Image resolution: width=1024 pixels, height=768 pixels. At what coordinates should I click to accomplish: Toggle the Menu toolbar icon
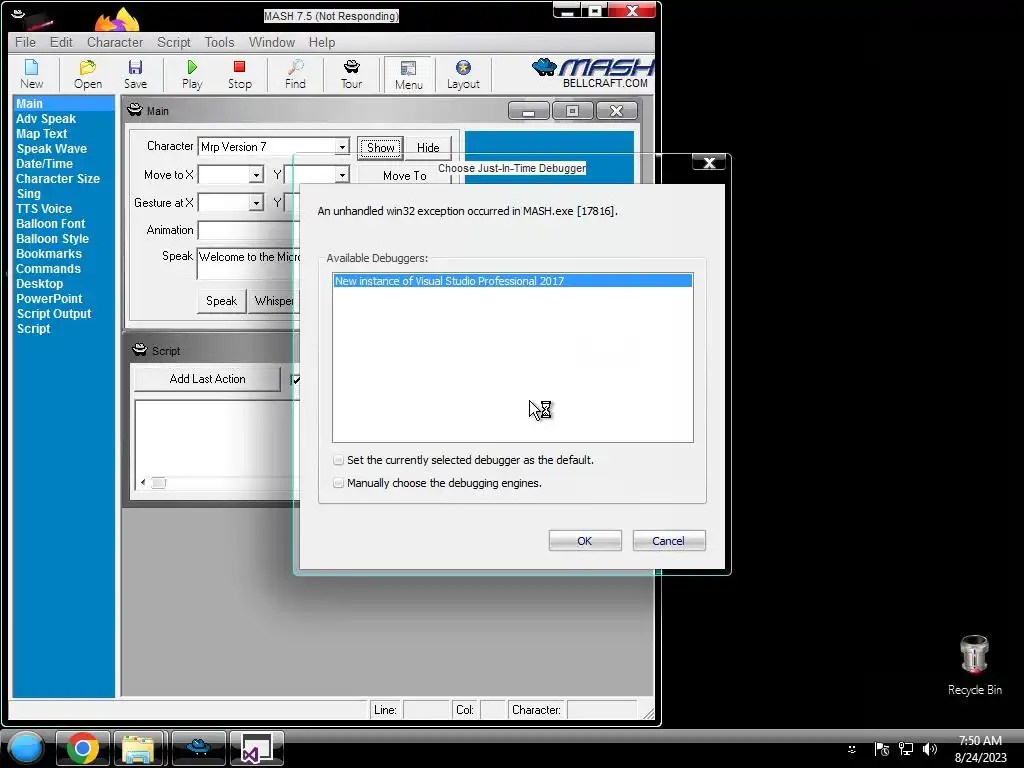408,74
